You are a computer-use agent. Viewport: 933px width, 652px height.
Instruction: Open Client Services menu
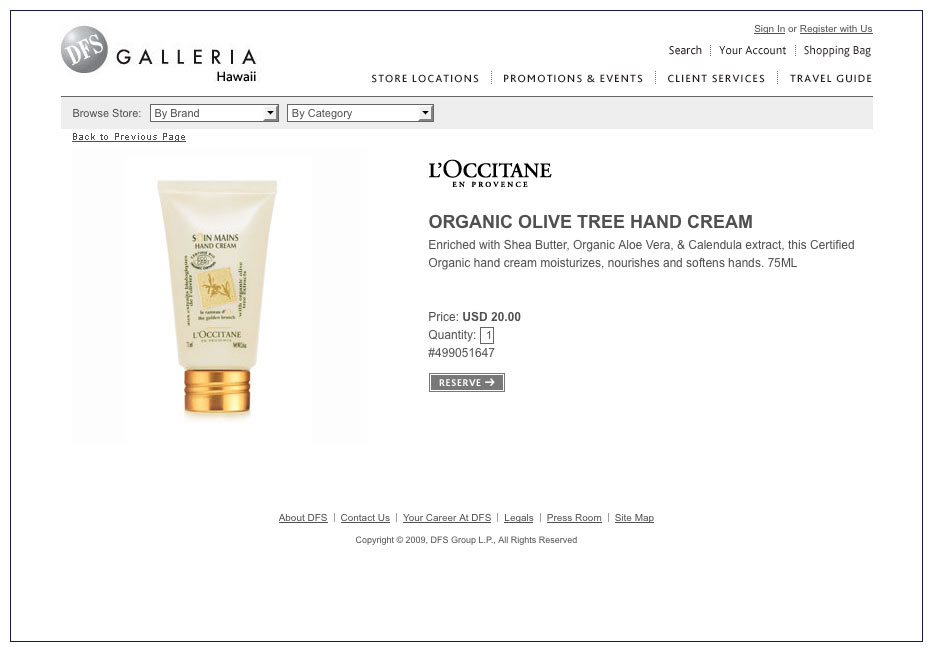tap(716, 79)
